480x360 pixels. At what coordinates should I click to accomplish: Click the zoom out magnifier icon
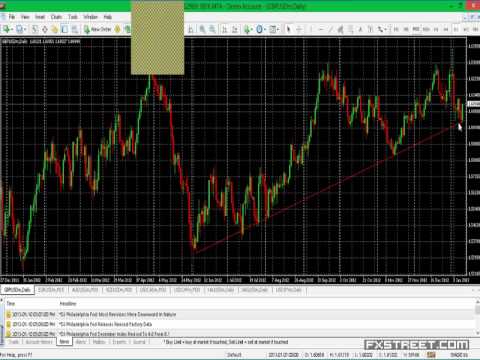[212, 29]
